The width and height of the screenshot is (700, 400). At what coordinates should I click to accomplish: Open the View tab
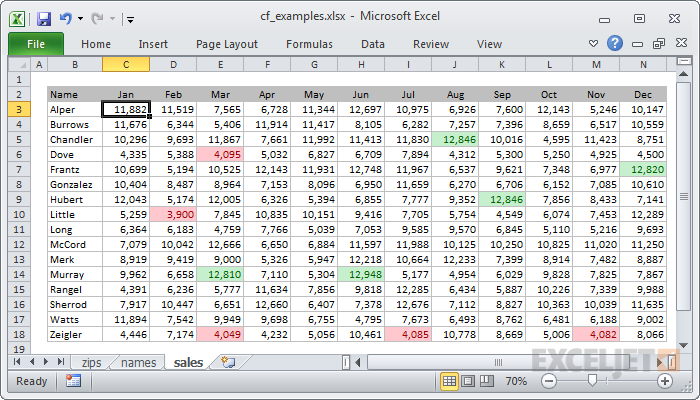[489, 44]
